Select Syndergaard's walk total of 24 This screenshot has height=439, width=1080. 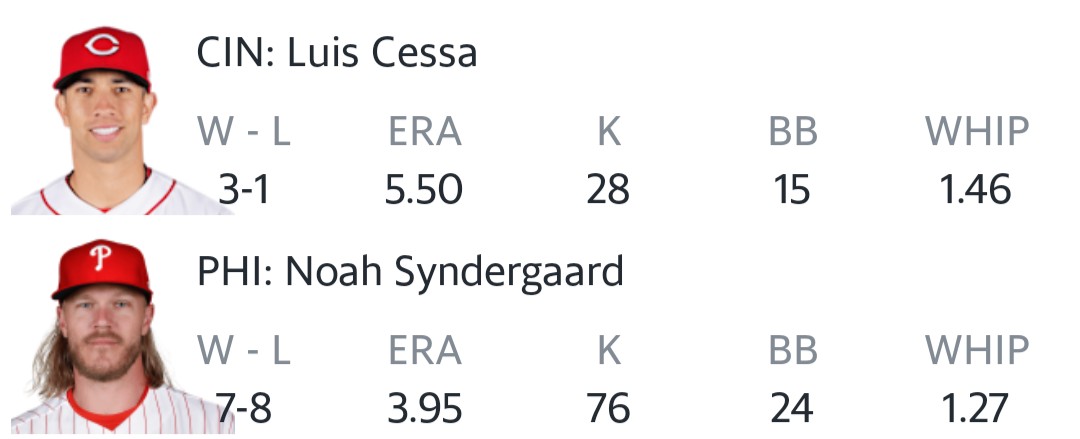792,408
